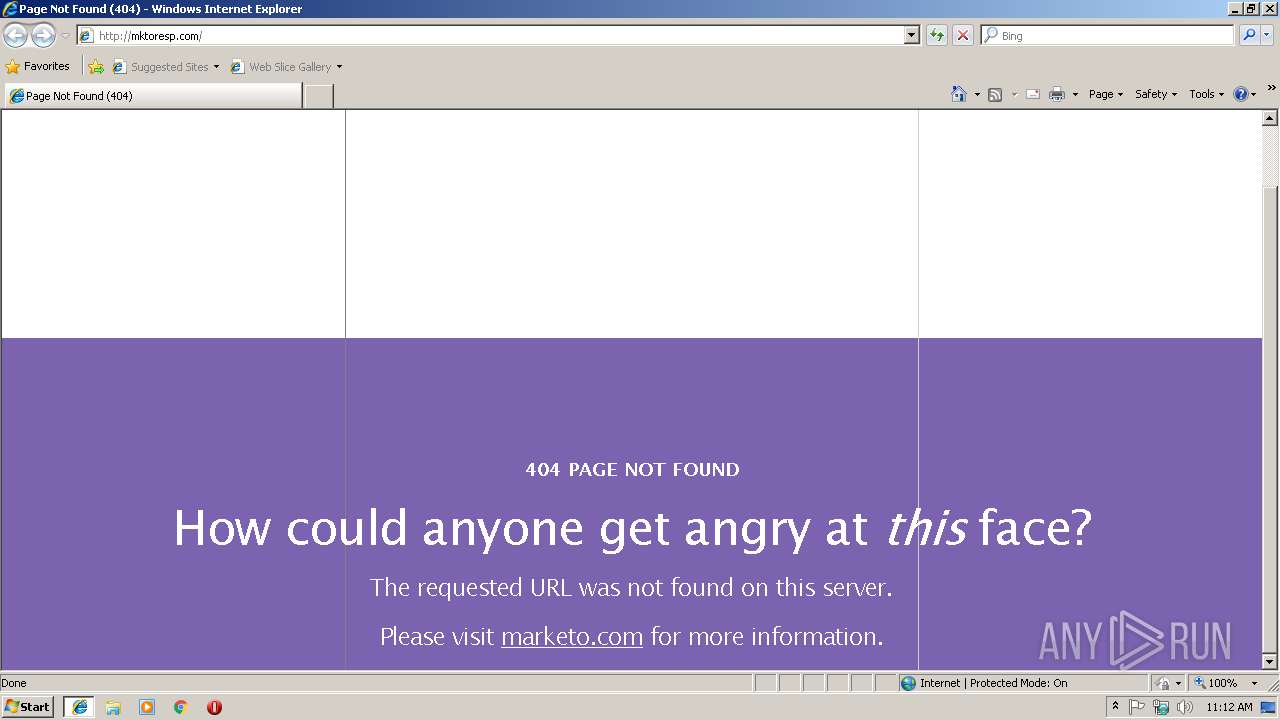Click the Back navigation arrow
Screen dimensions: 1280x720
point(15,36)
